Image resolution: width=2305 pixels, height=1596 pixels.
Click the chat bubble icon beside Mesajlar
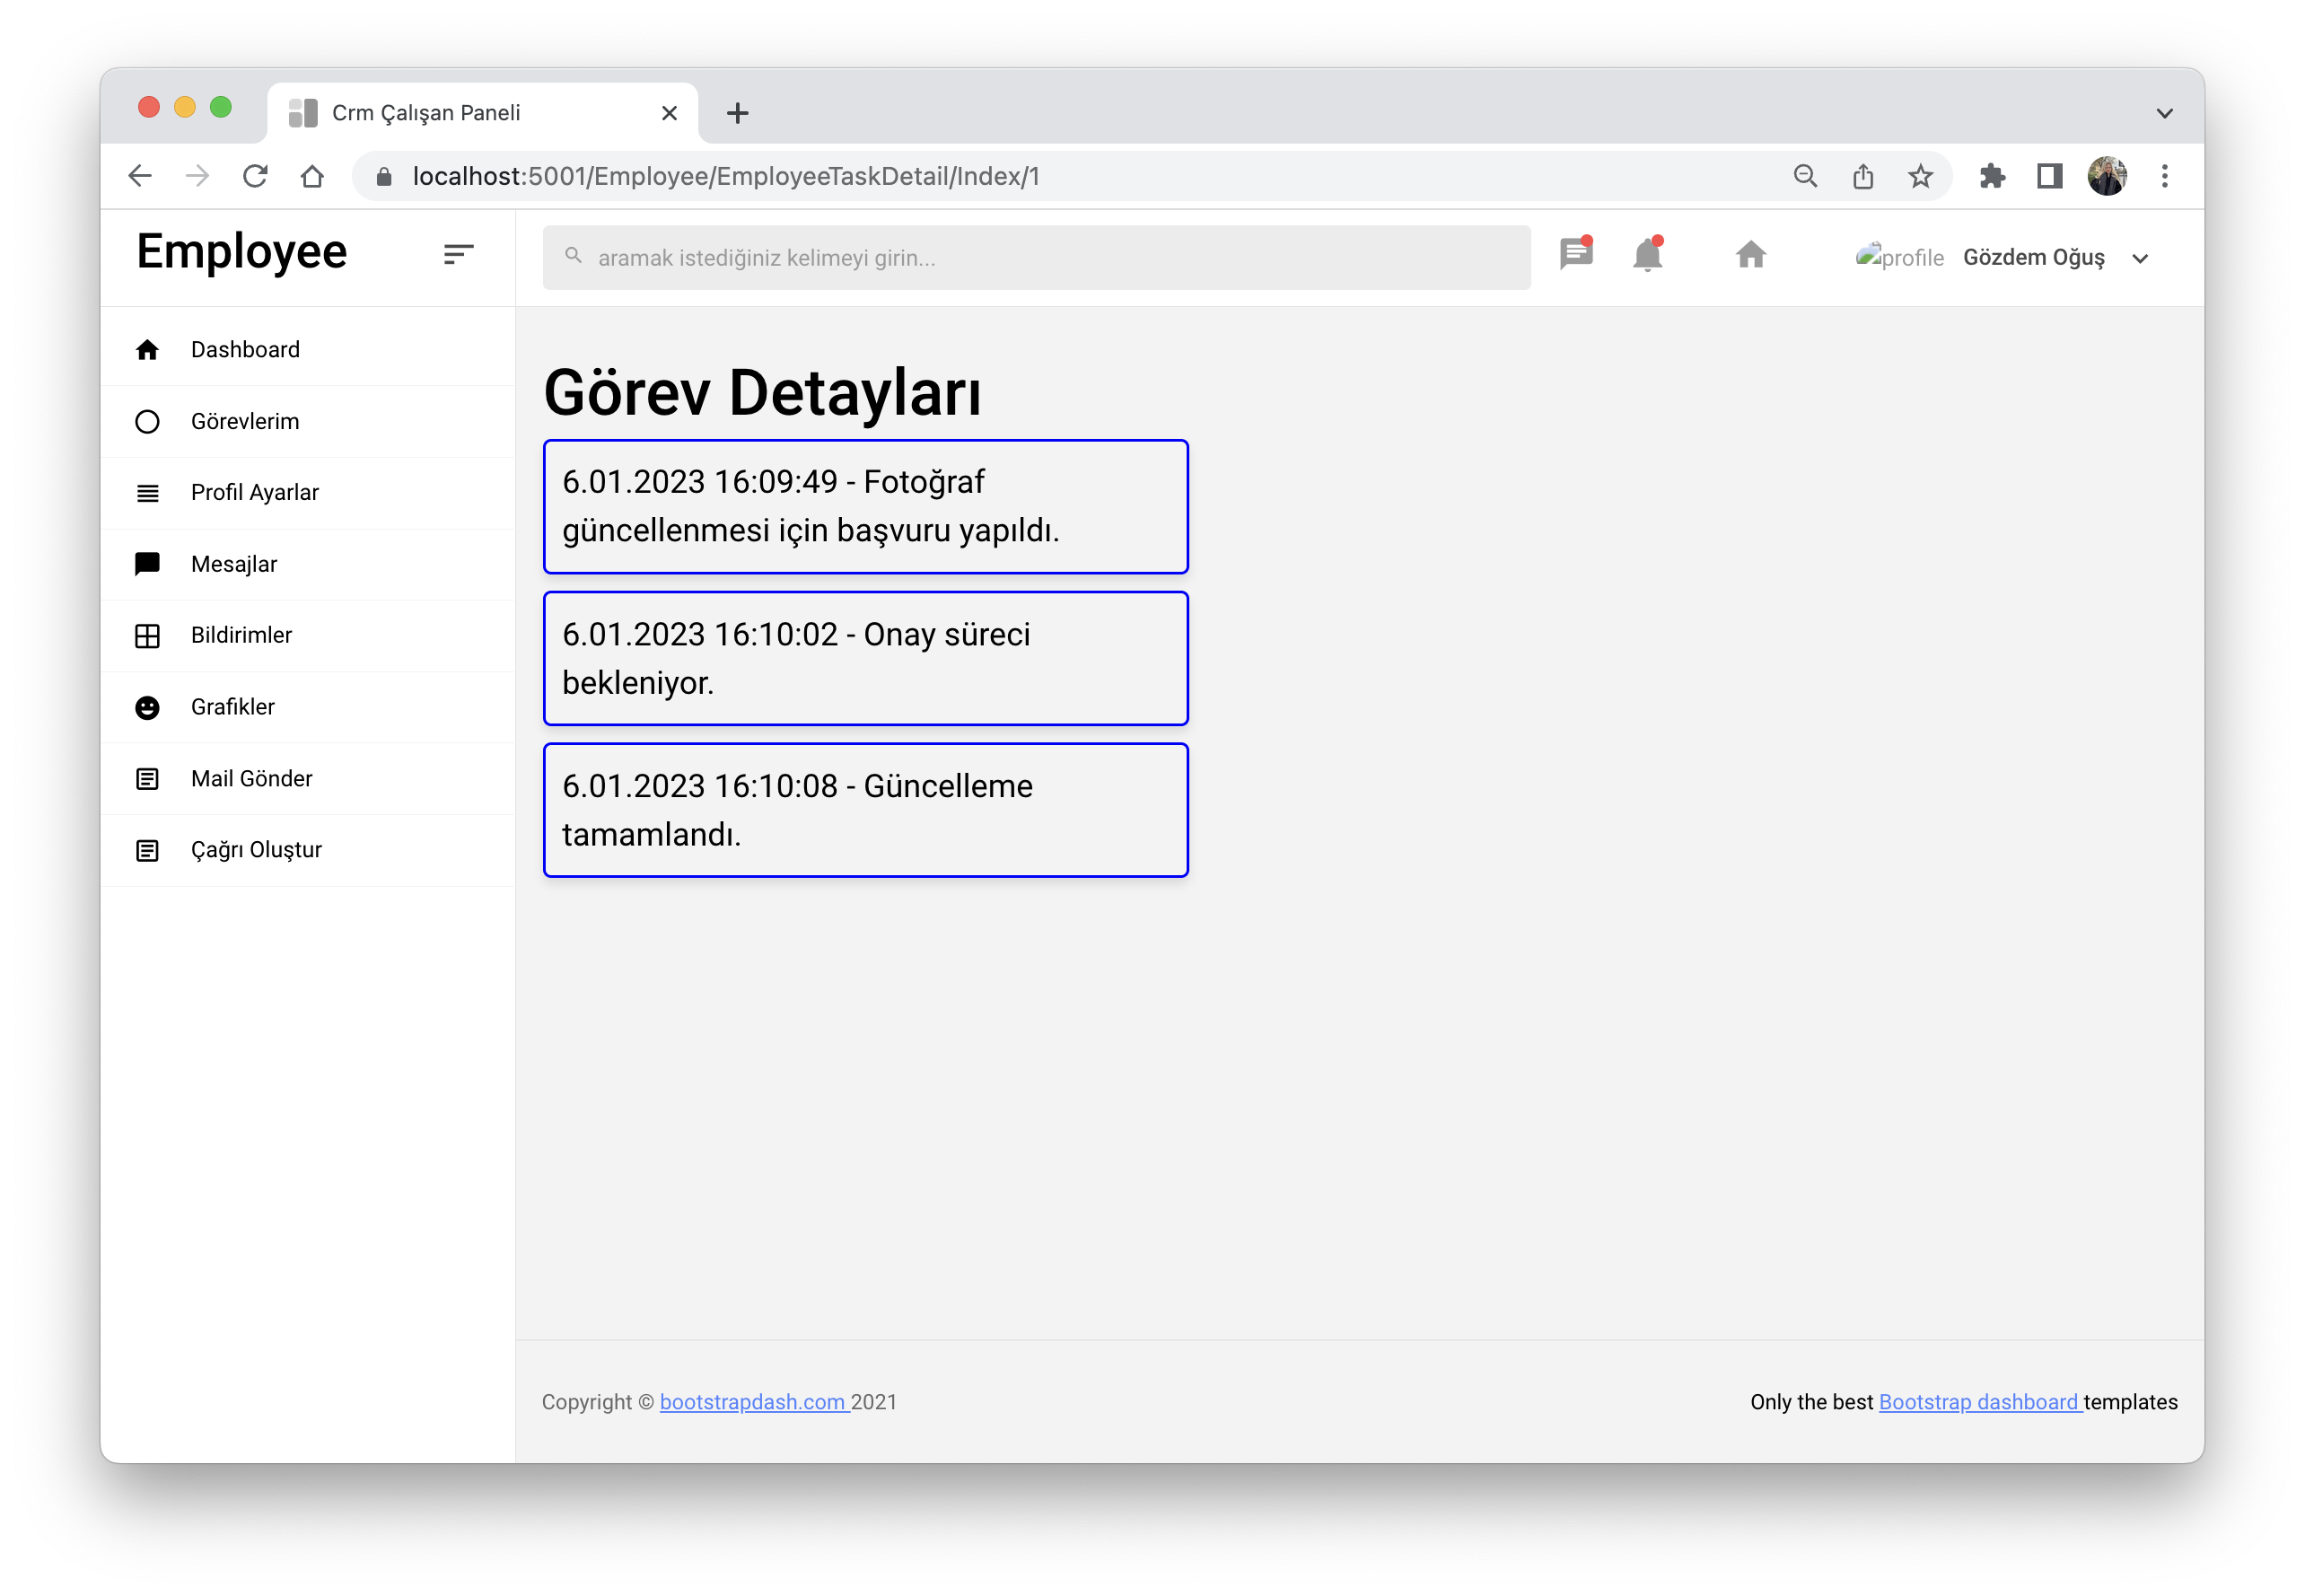click(147, 564)
